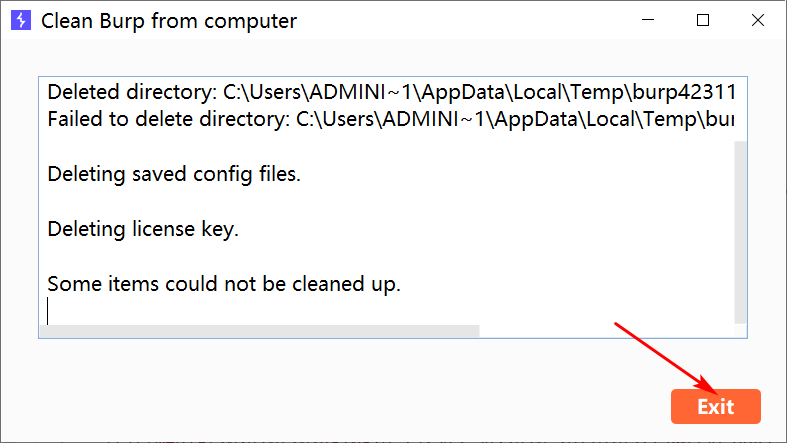Minimize the Clean Burp window
This screenshot has width=787, height=443.
648,20
